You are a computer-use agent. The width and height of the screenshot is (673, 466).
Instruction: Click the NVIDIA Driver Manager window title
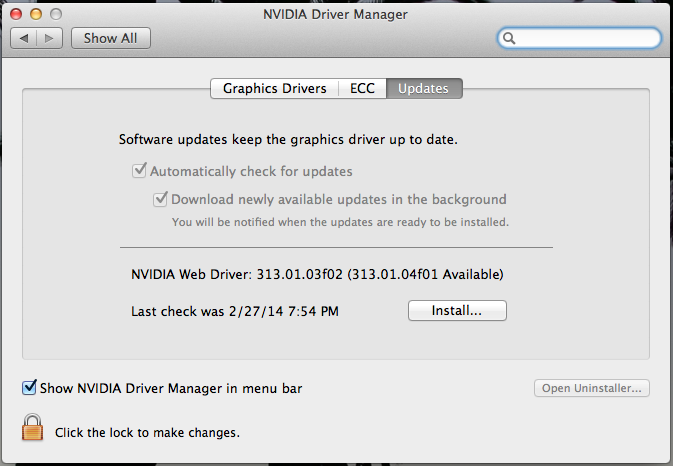336,14
